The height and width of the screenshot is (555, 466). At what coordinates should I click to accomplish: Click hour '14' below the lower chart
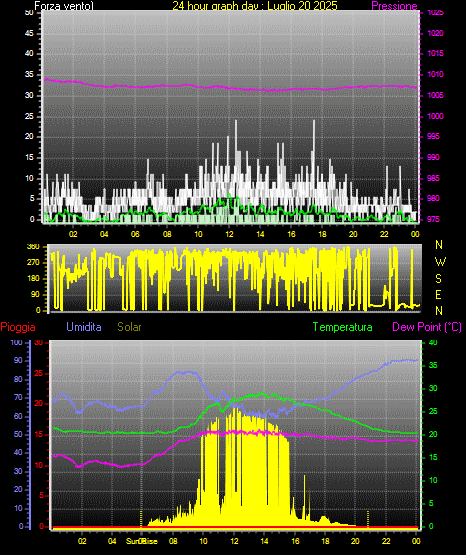(264, 541)
